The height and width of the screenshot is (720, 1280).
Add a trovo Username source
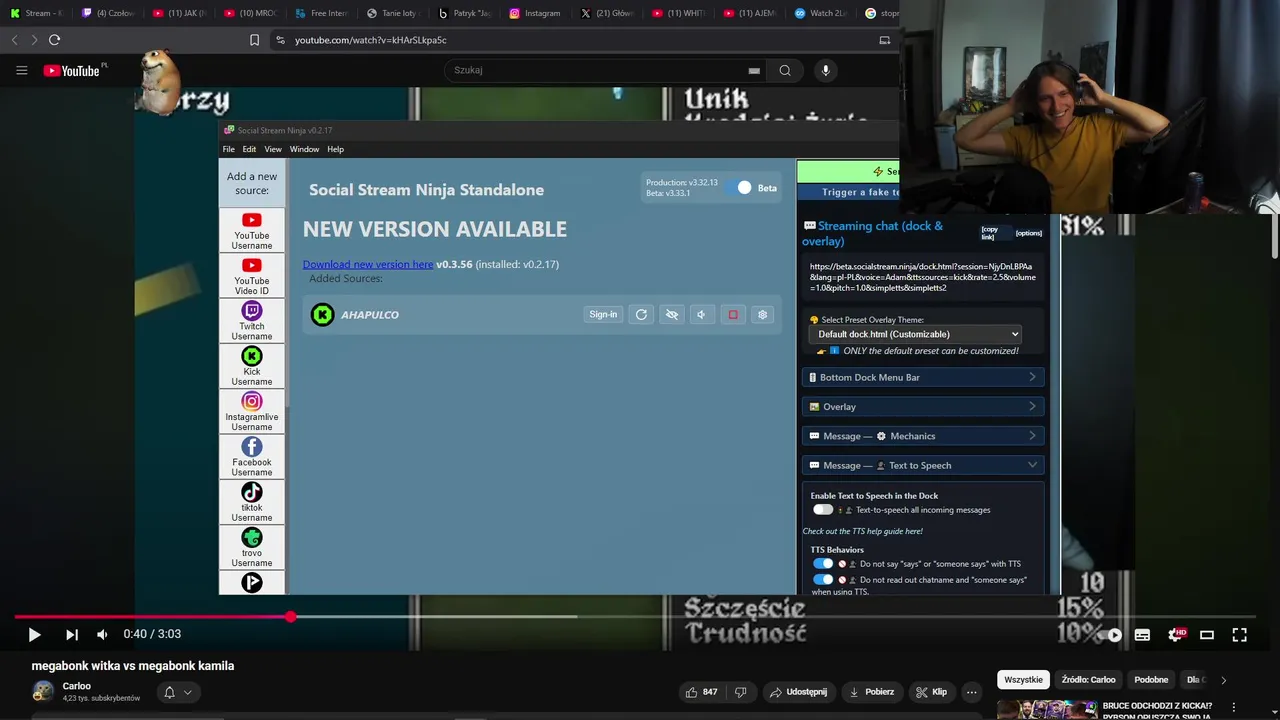pos(252,548)
